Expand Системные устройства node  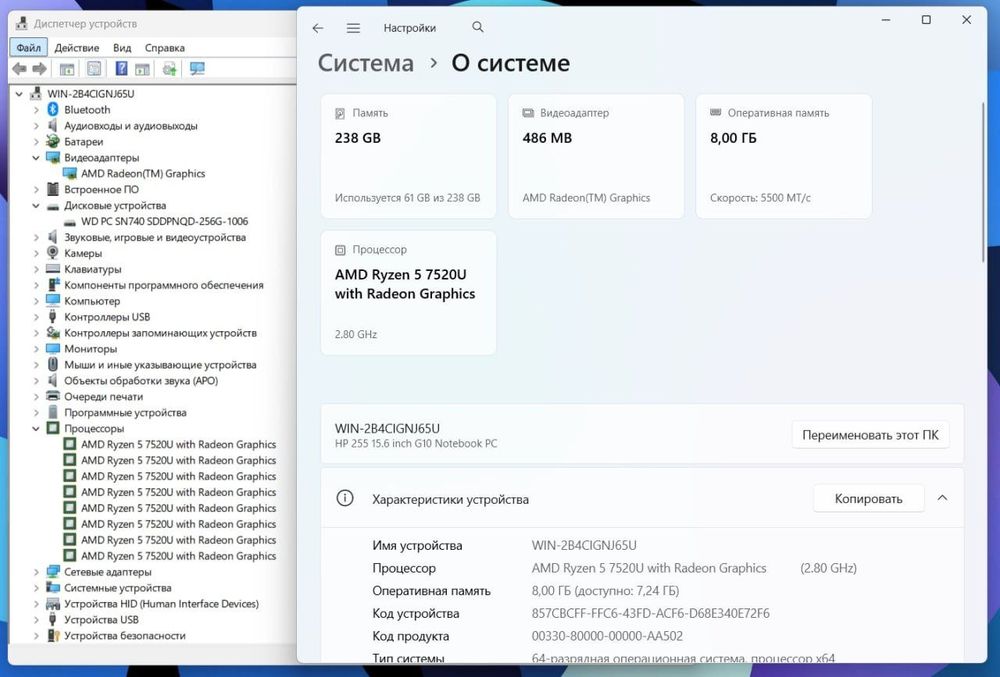[x=36, y=588]
